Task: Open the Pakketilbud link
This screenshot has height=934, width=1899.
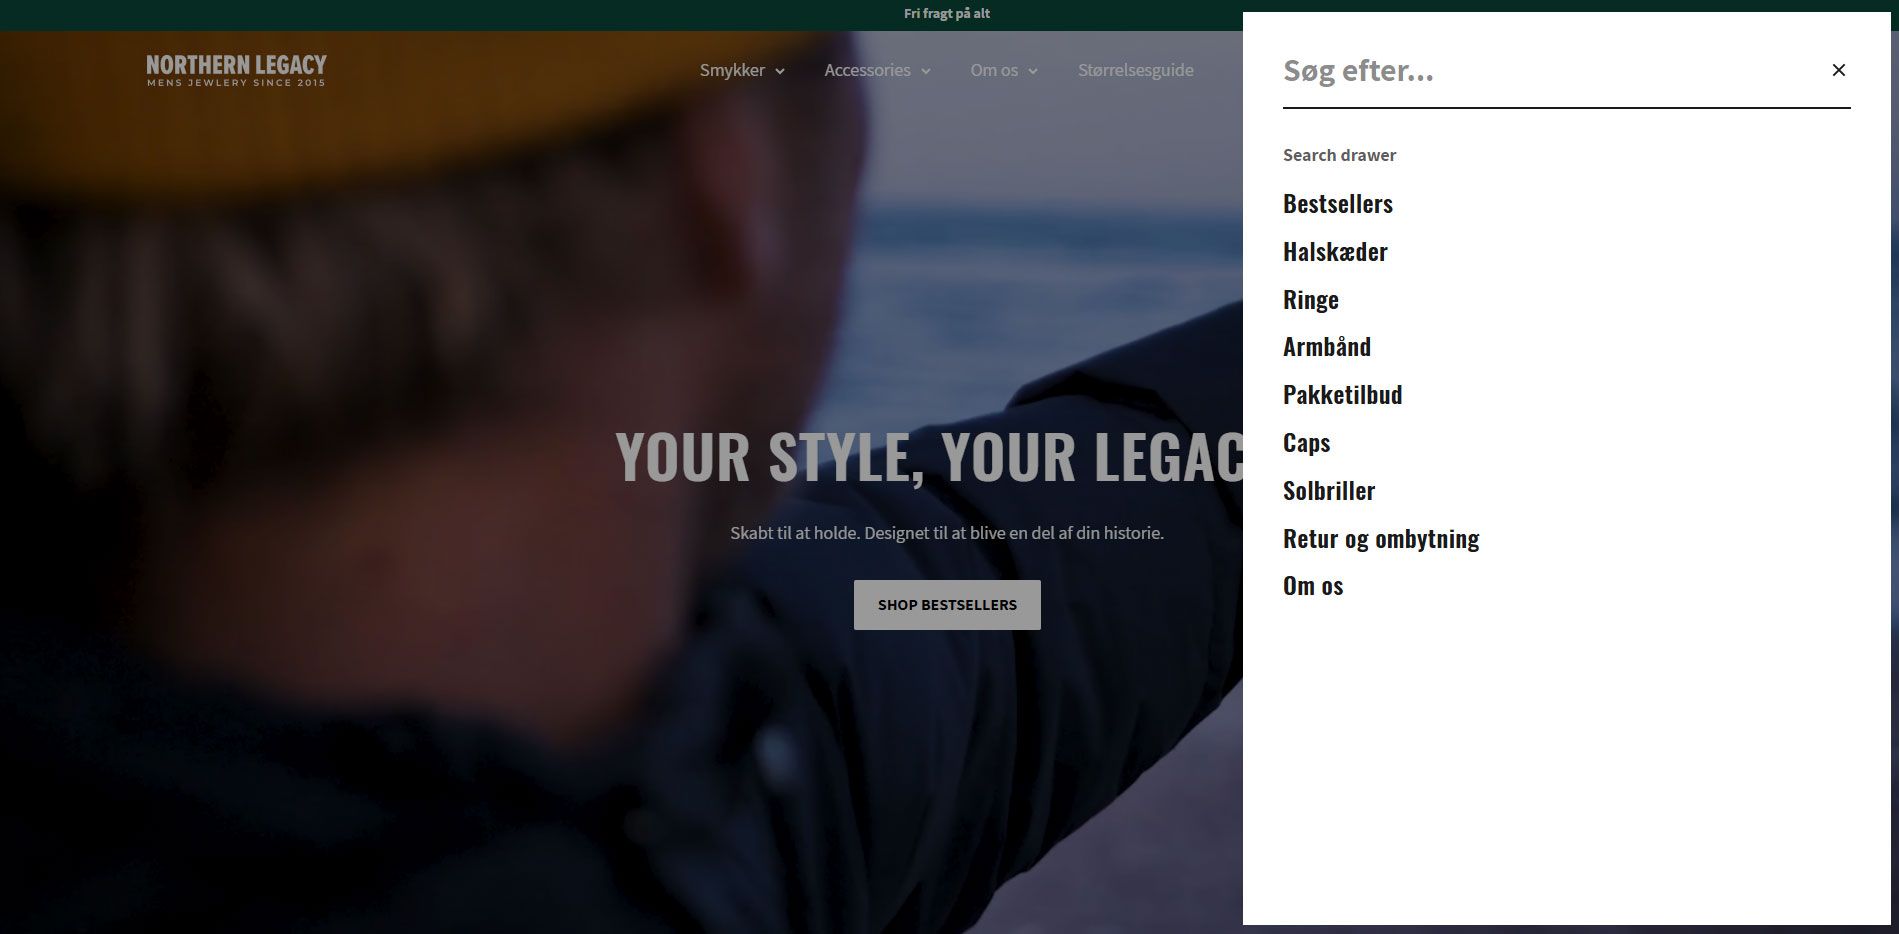Action: (1342, 395)
